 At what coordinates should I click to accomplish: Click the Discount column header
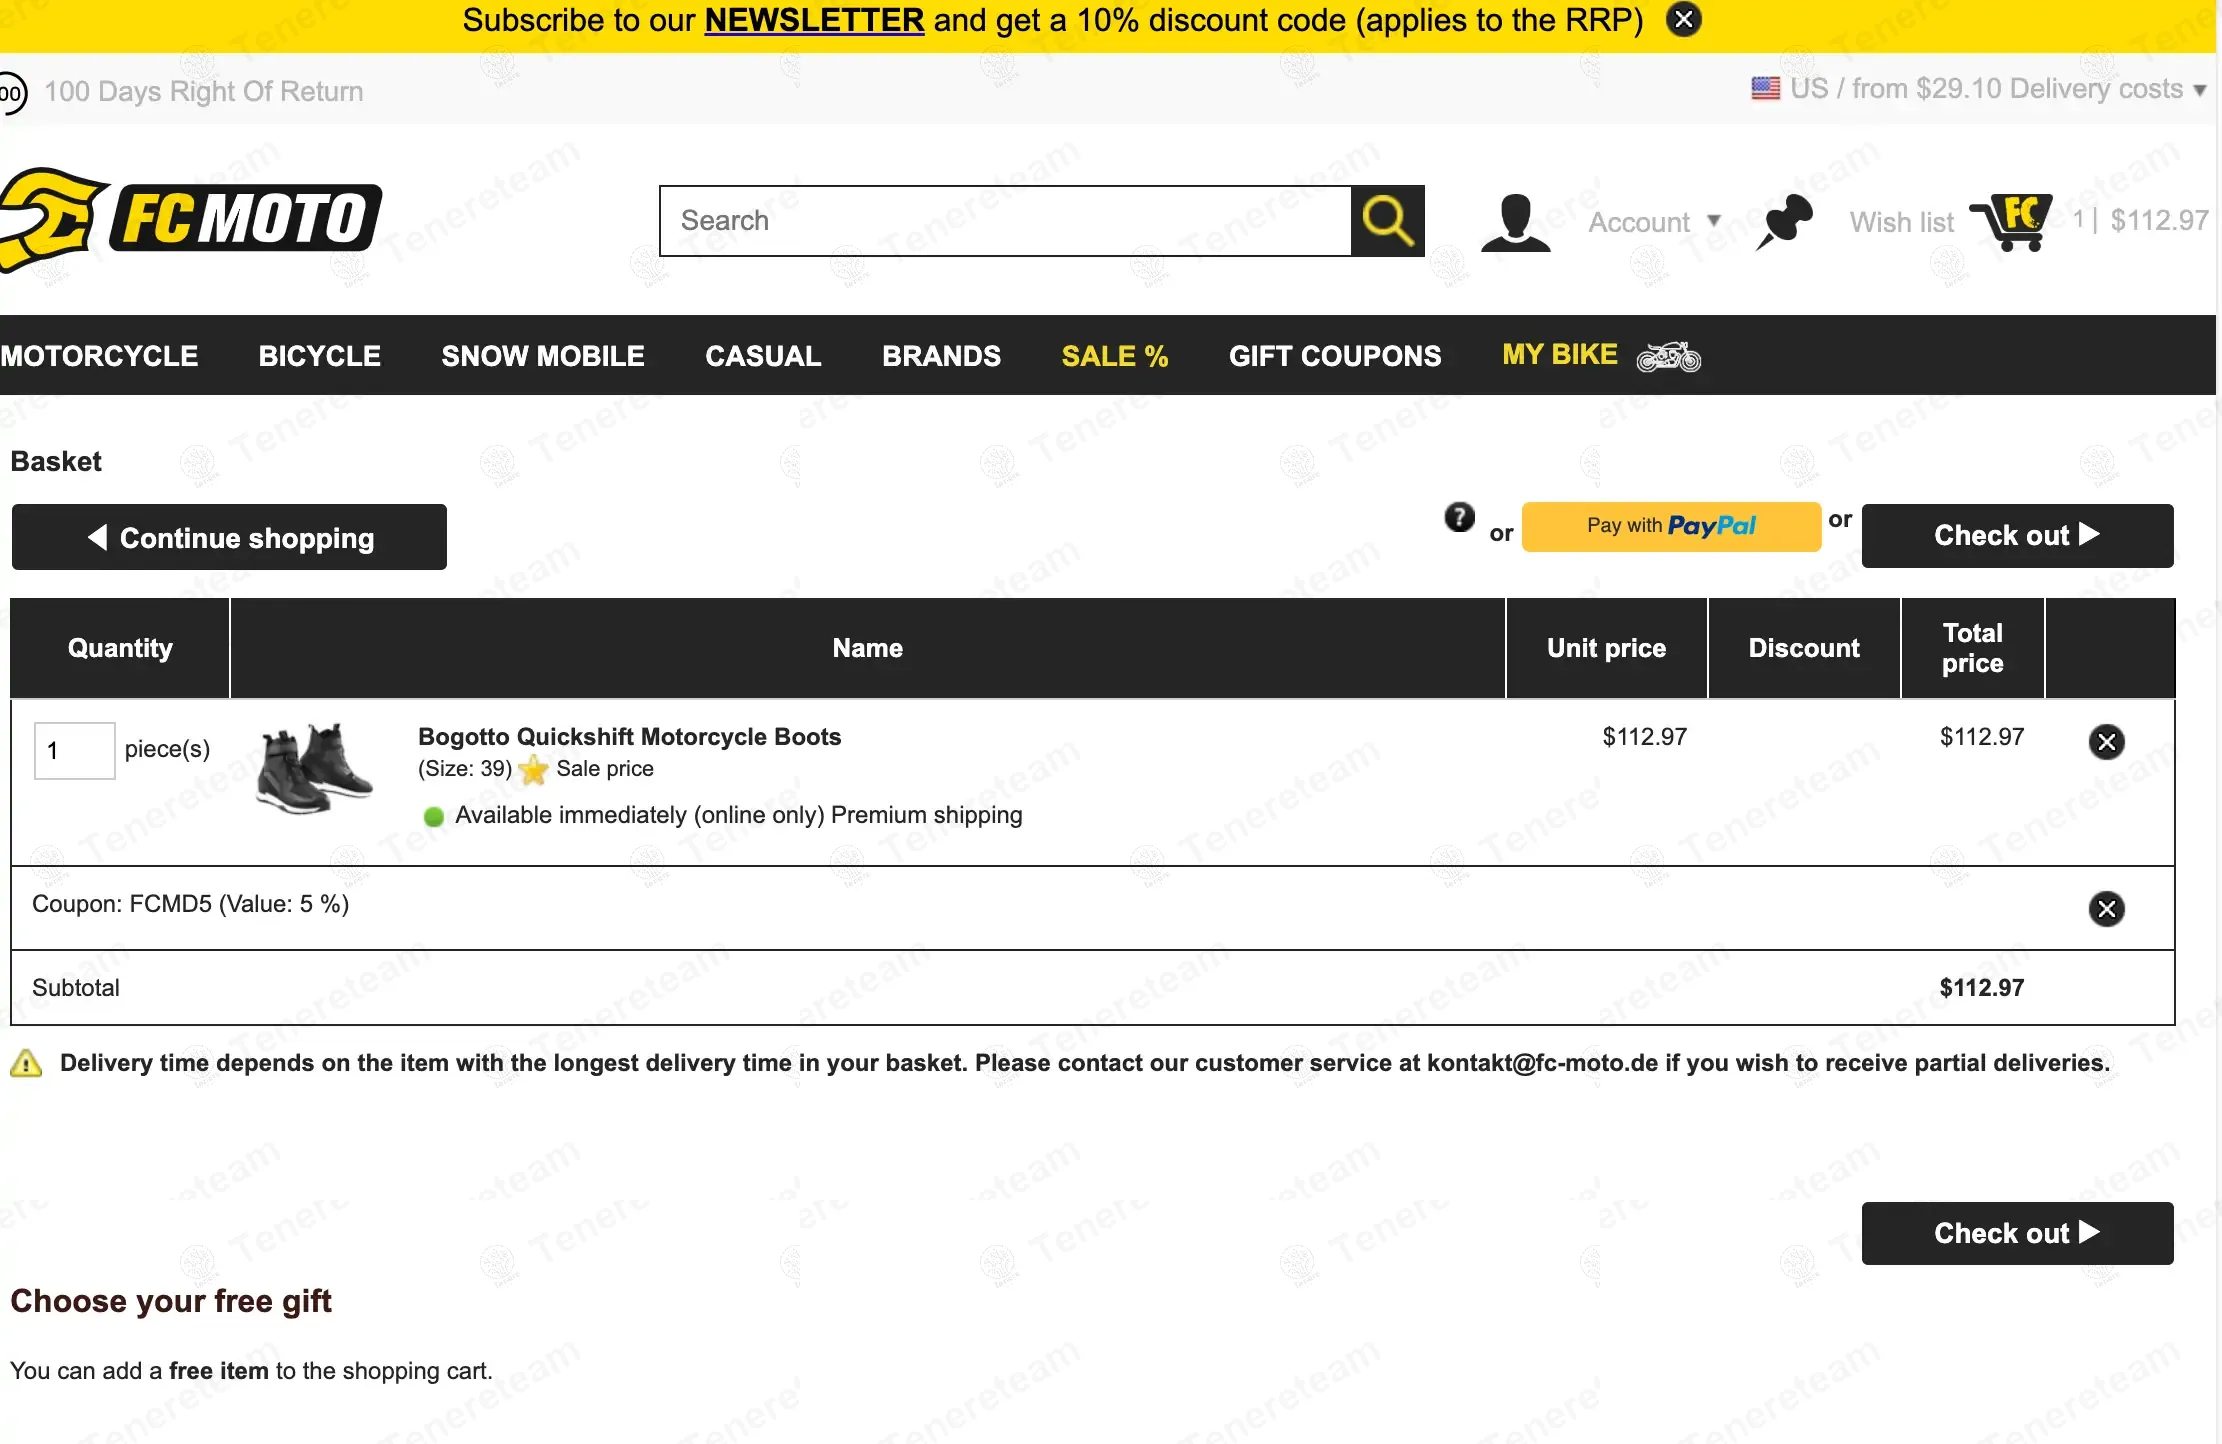[x=1804, y=648]
